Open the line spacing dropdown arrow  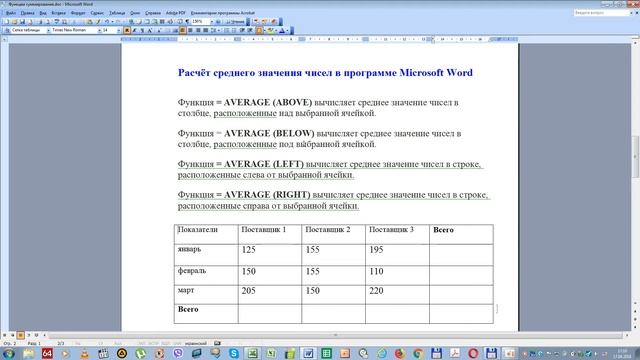(218, 30)
